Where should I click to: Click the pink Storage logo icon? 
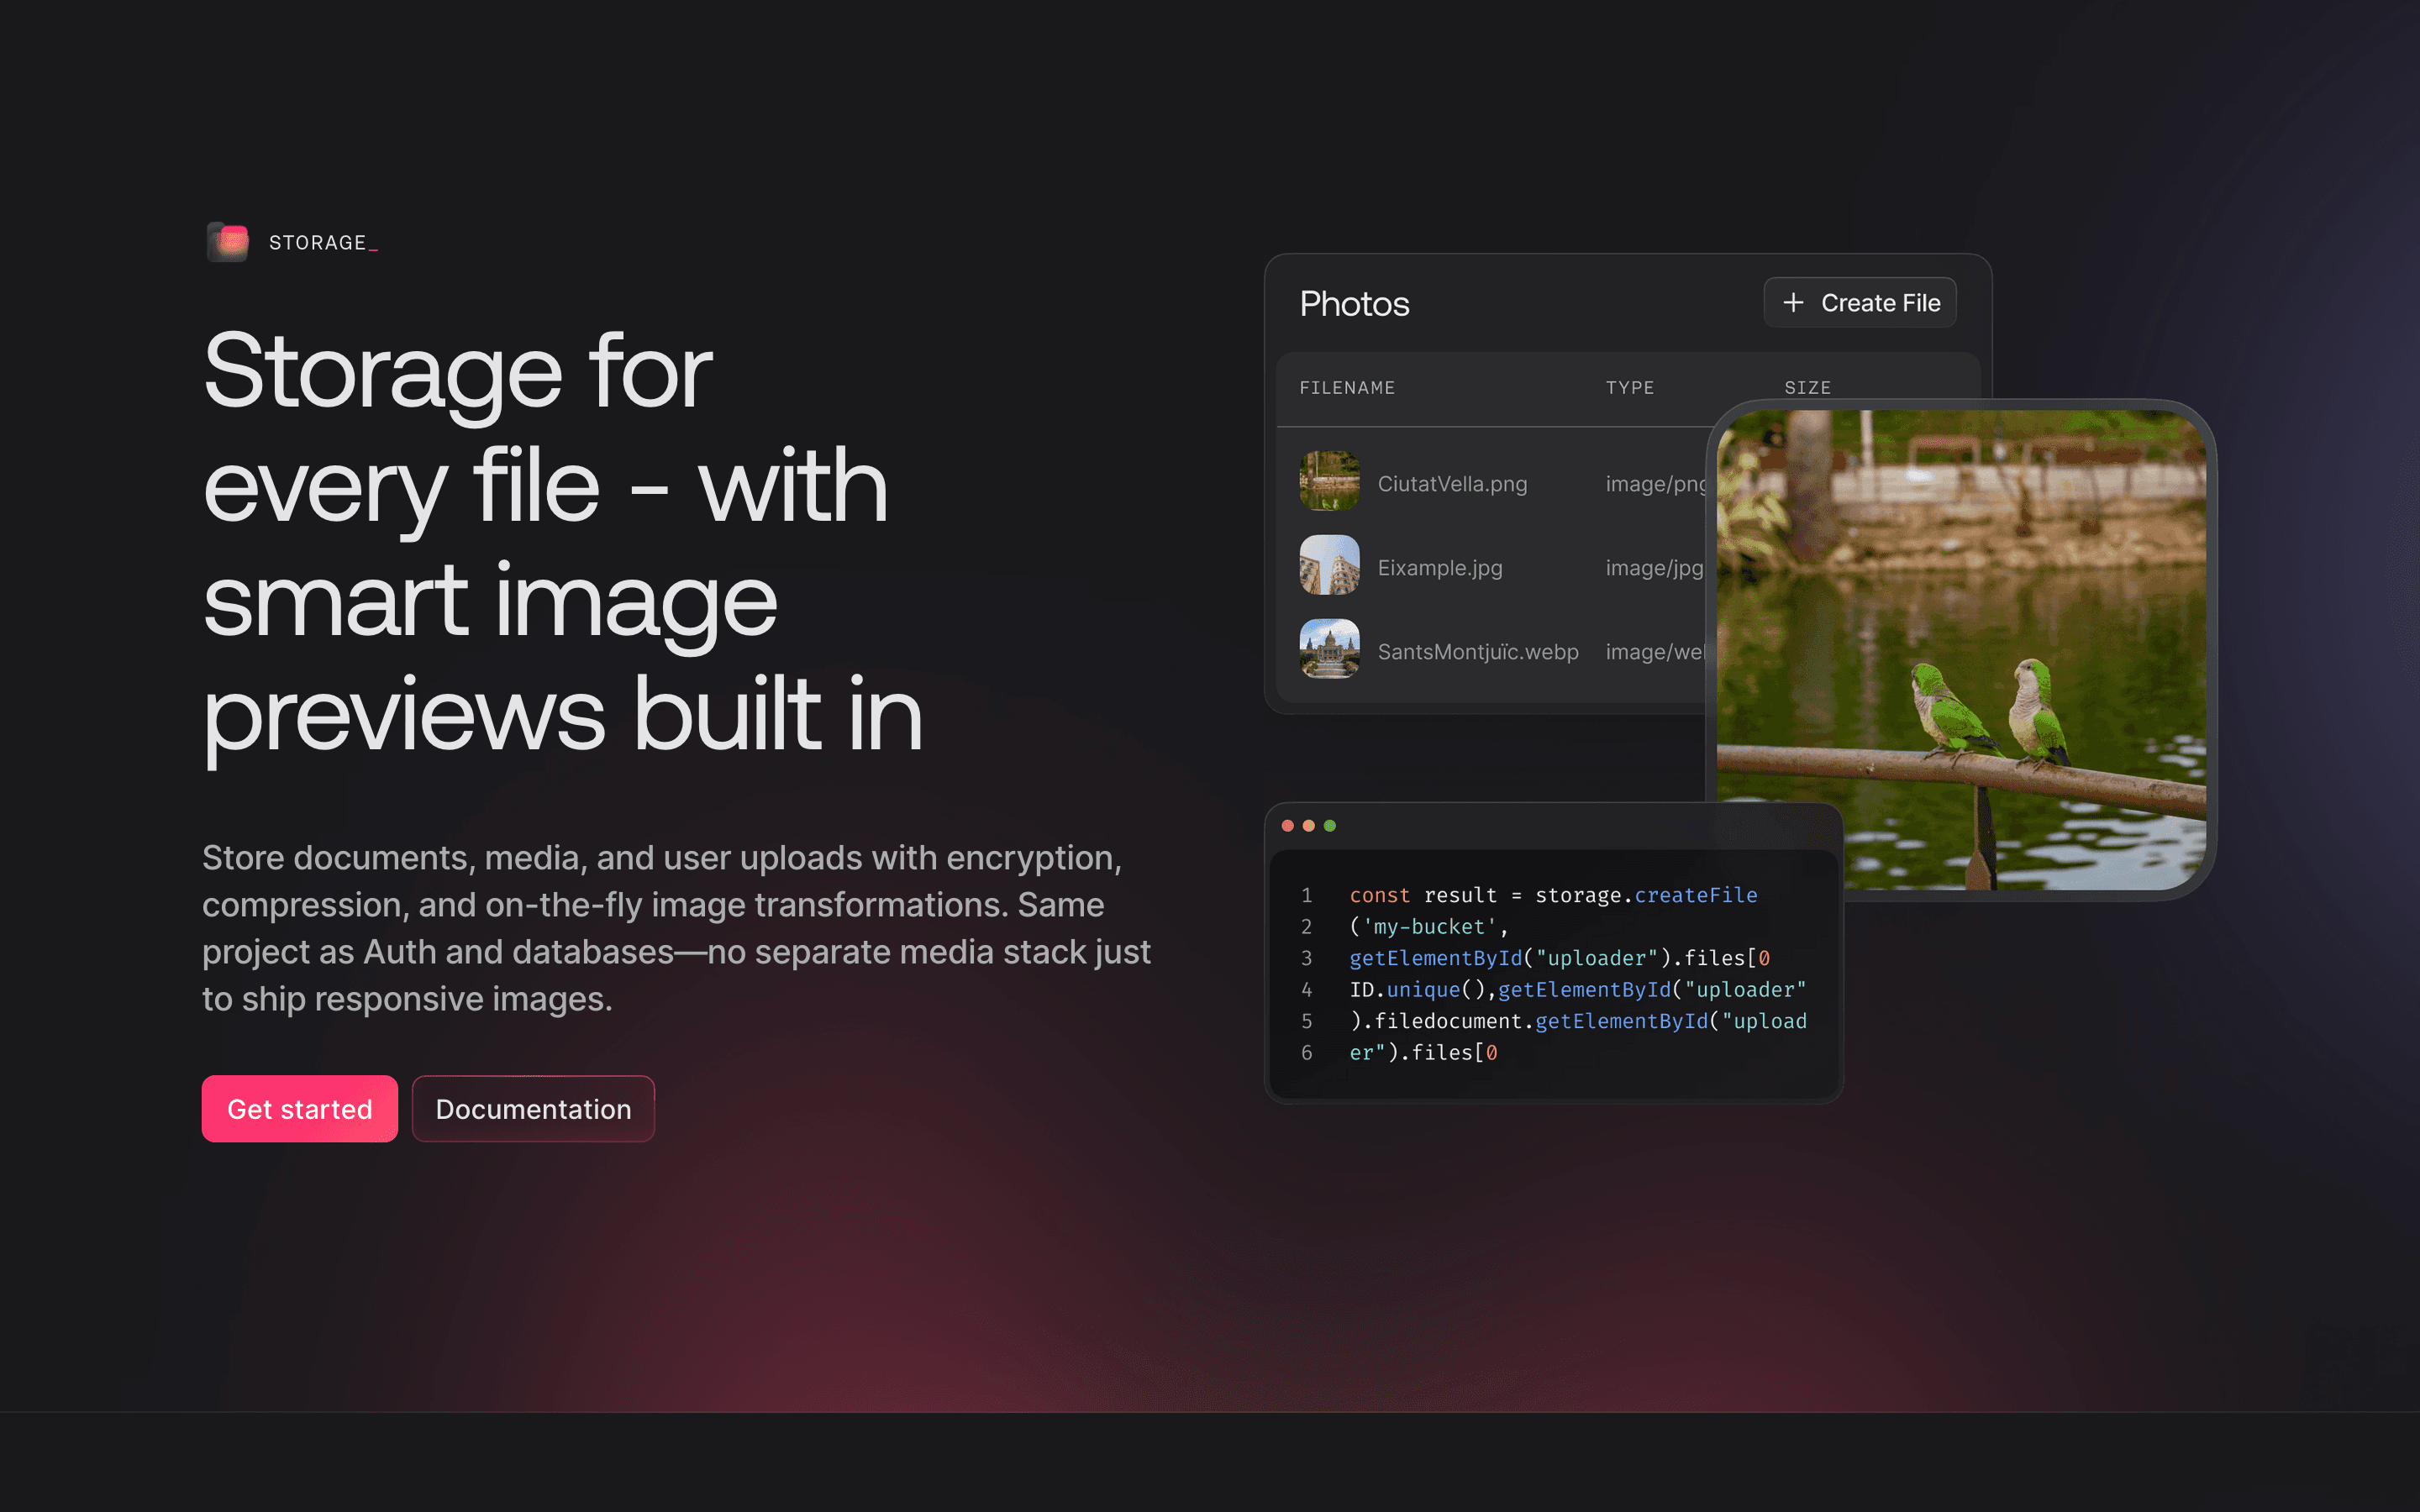click(228, 242)
